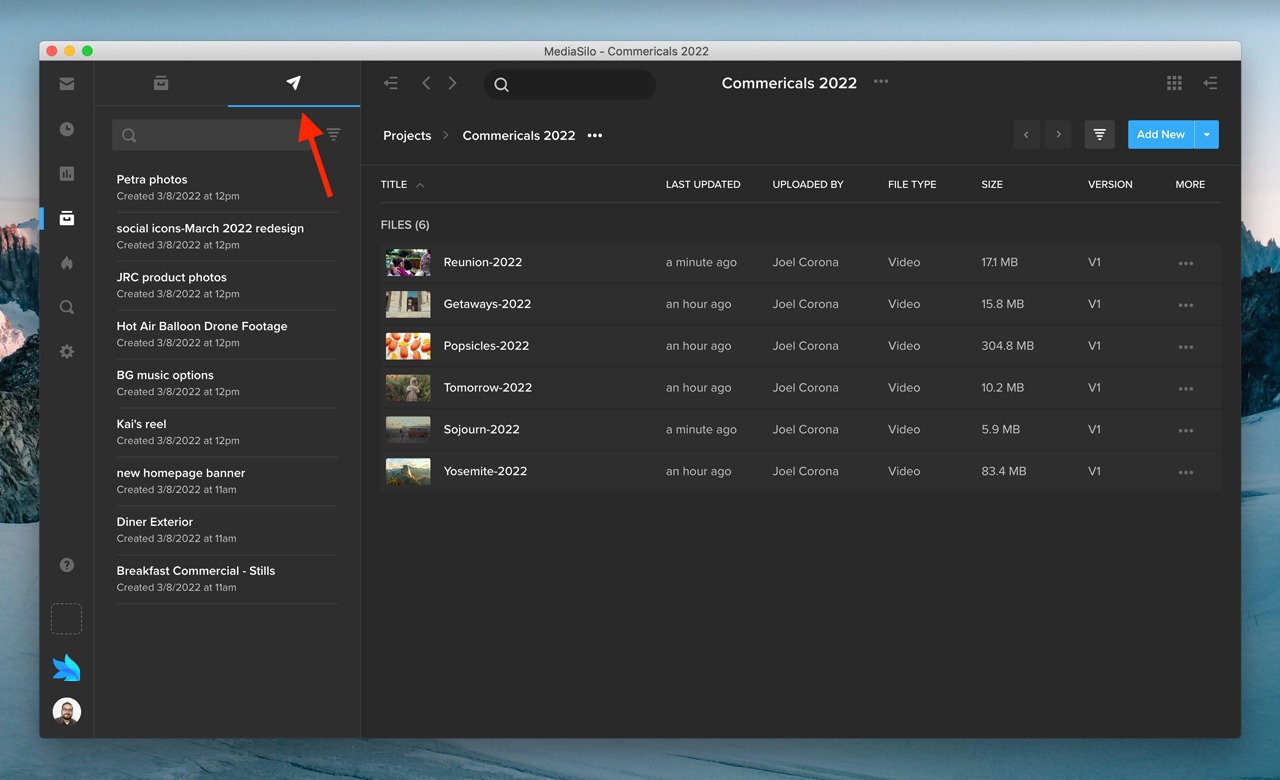Select the projects archive icon in sidebar
Viewport: 1280px width, 780px height.
67,218
